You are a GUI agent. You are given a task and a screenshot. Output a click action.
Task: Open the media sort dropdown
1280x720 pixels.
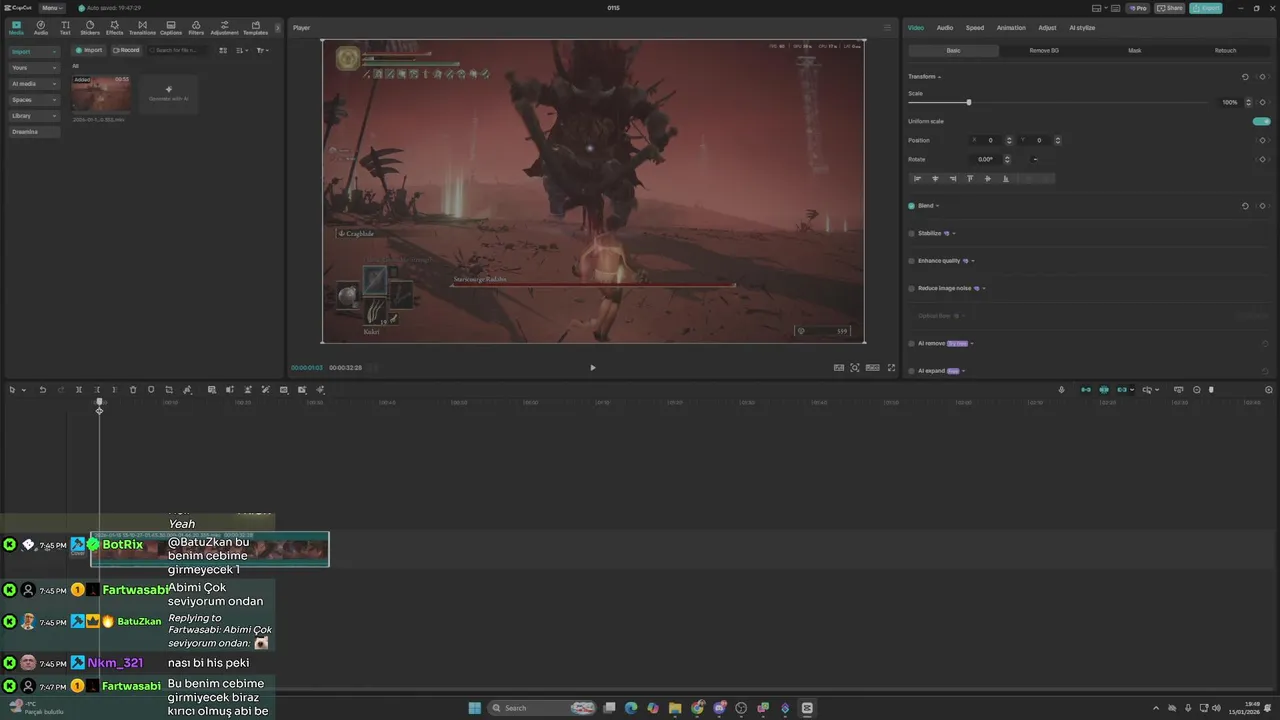(x=241, y=50)
